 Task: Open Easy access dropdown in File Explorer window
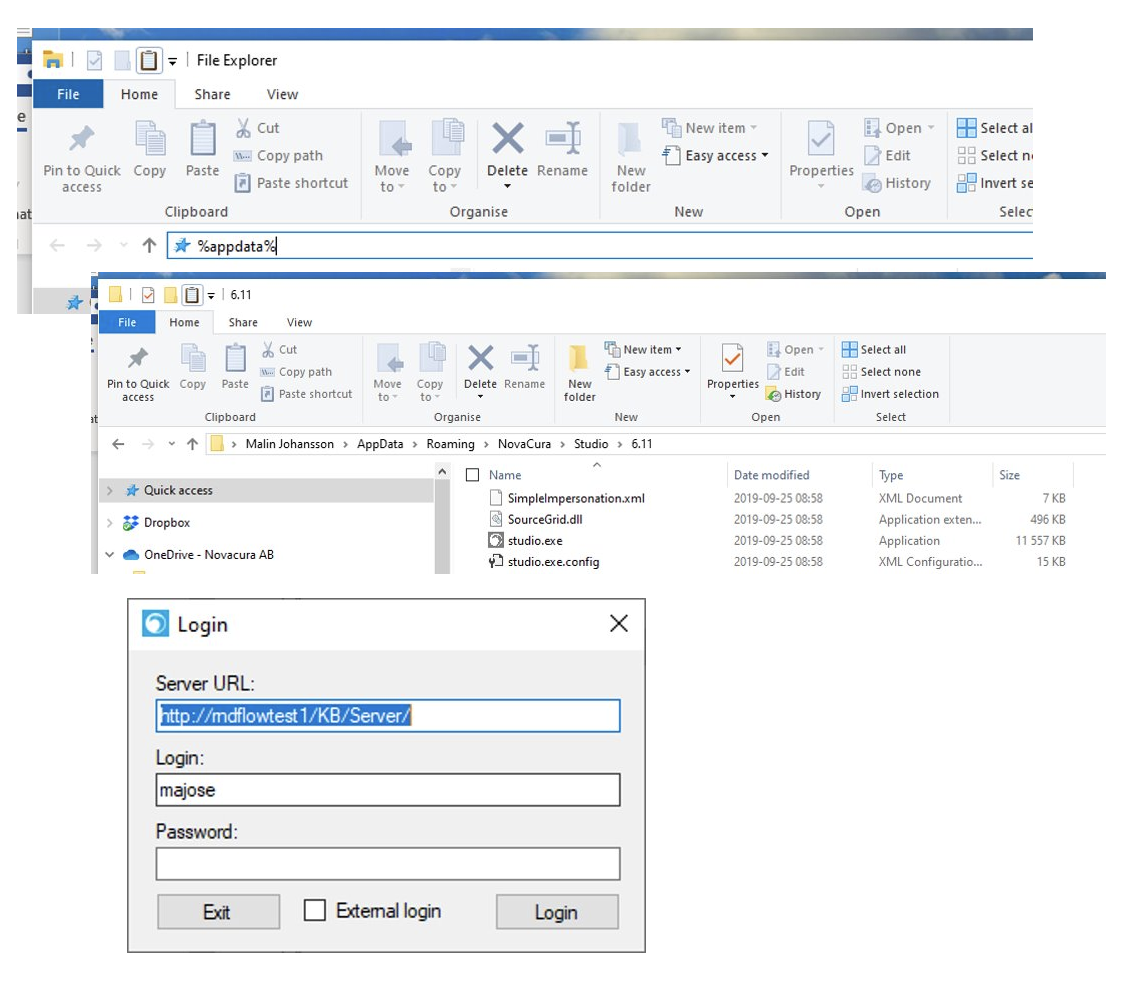coord(715,155)
